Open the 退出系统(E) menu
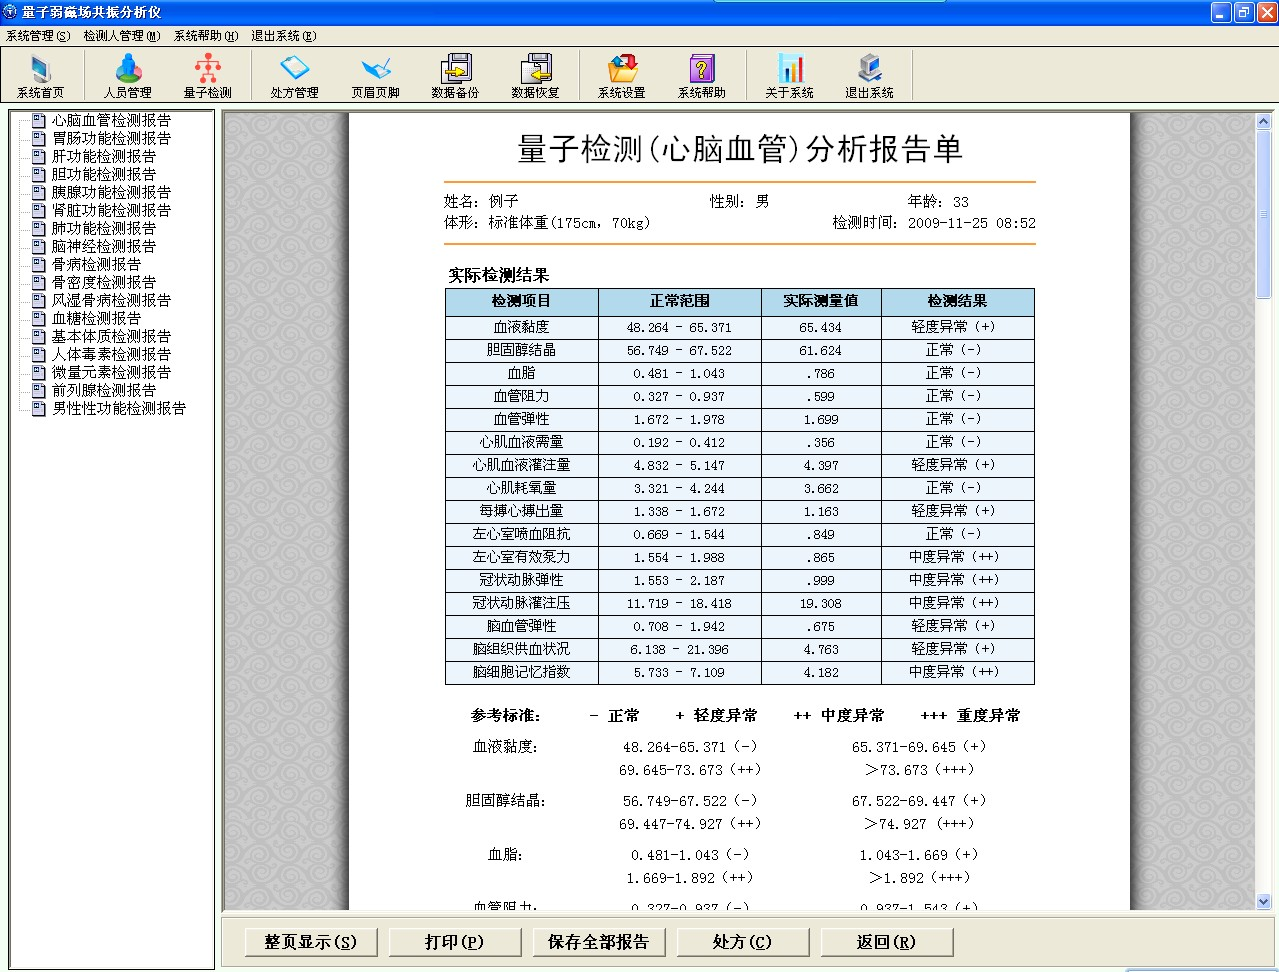Viewport: 1279px width, 972px height. [283, 35]
